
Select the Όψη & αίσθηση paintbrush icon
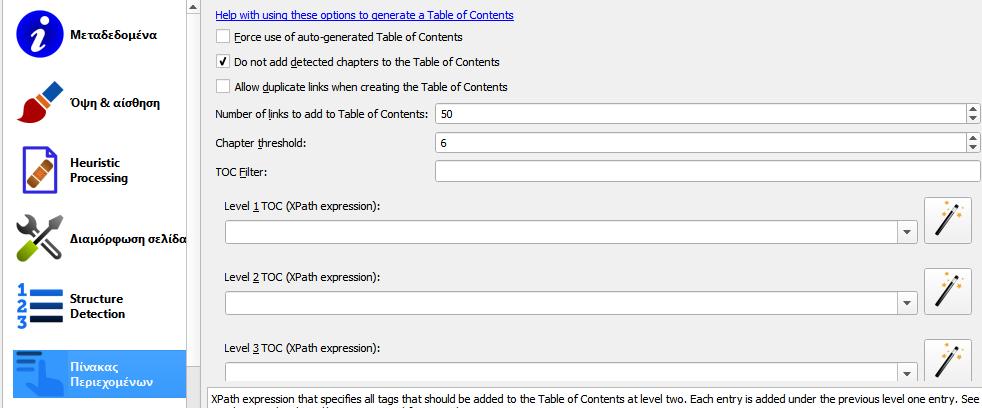click(x=39, y=102)
